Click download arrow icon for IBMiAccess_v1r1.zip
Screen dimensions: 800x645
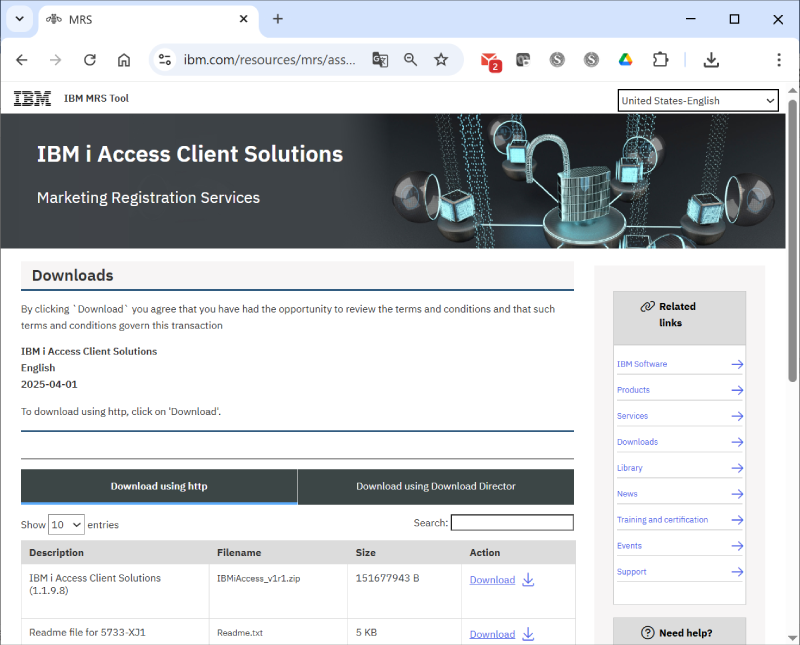(528, 580)
